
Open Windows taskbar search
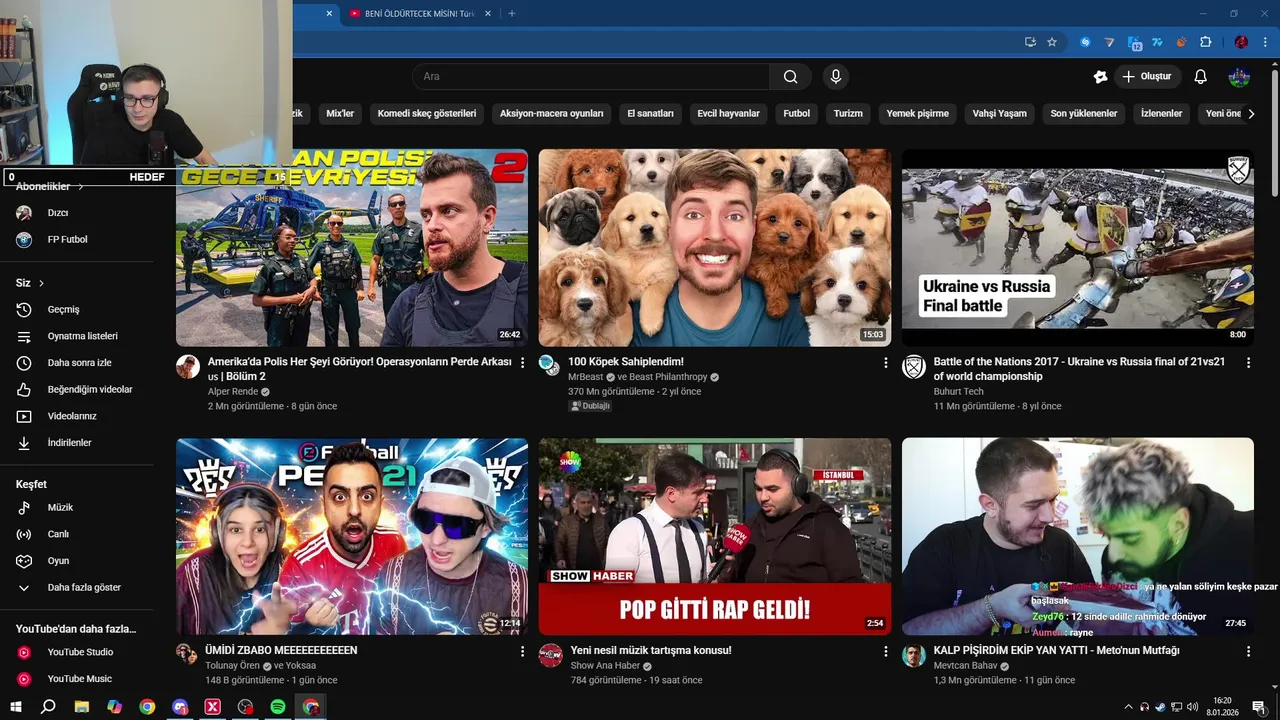[x=48, y=707]
